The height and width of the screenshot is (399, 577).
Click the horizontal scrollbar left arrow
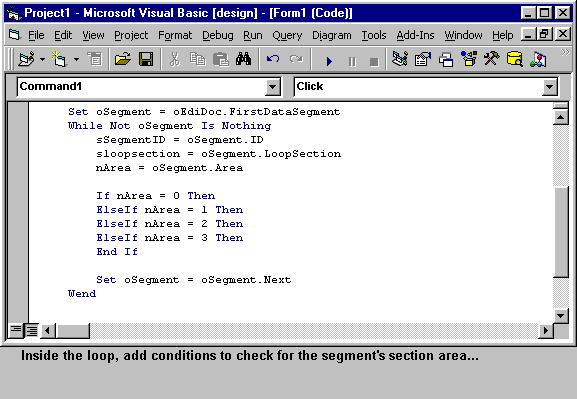[x=47, y=331]
